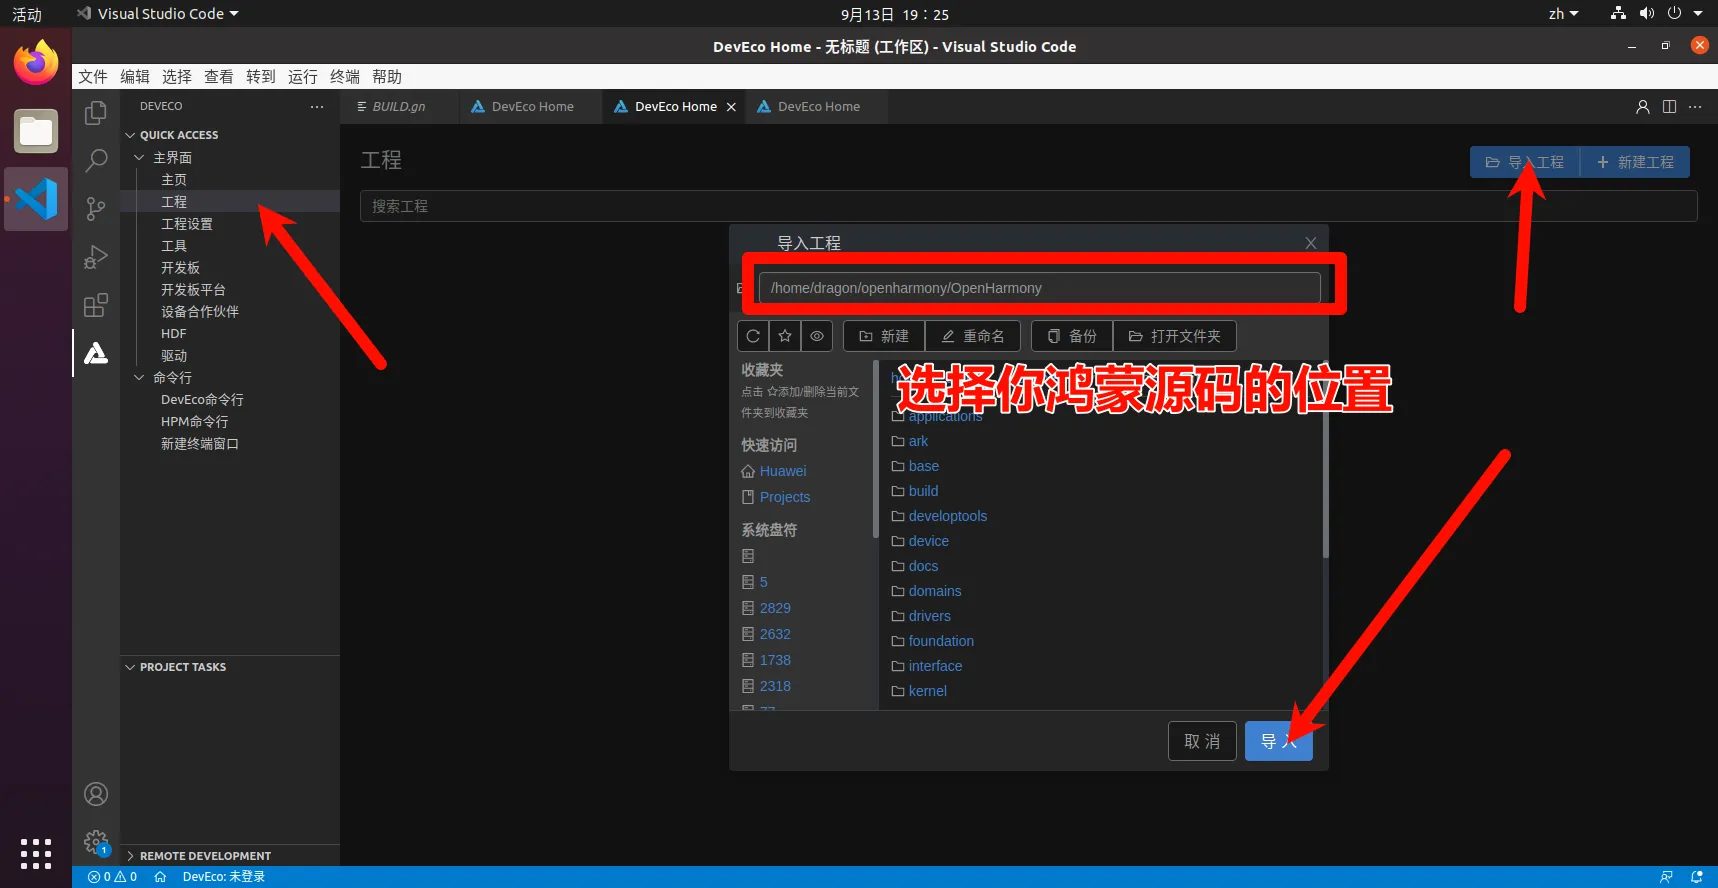
Task: Open the Explorer view in activity bar
Action: coord(96,113)
